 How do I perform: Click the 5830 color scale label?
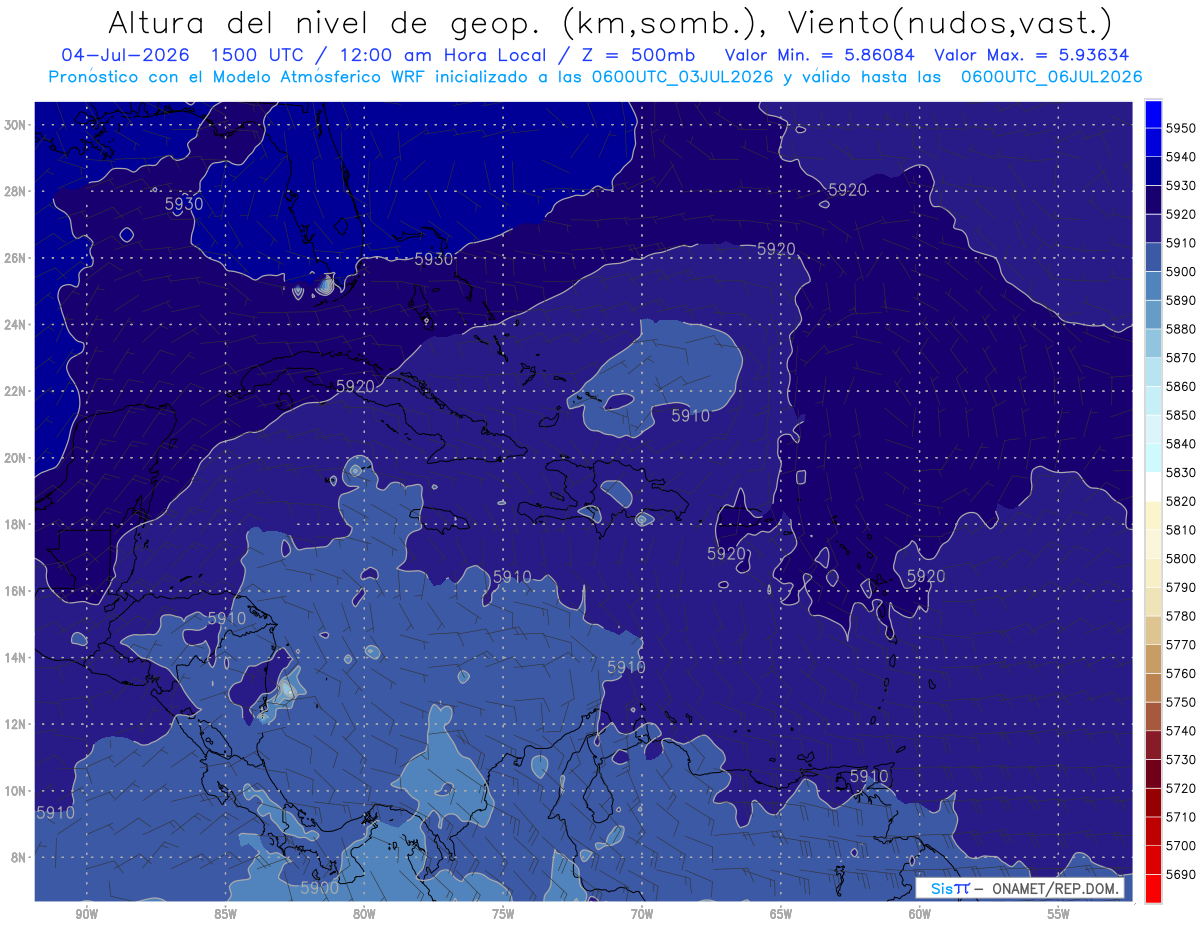(1181, 472)
